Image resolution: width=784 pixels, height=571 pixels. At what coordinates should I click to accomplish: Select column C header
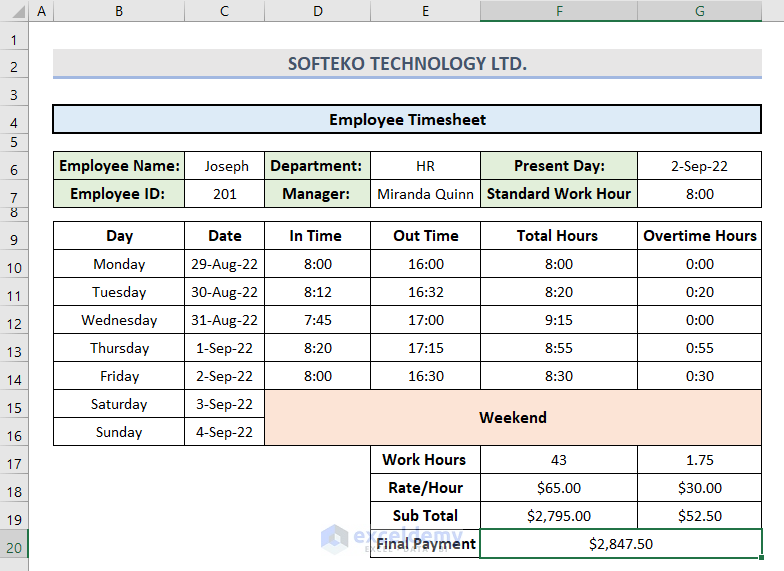pos(224,10)
